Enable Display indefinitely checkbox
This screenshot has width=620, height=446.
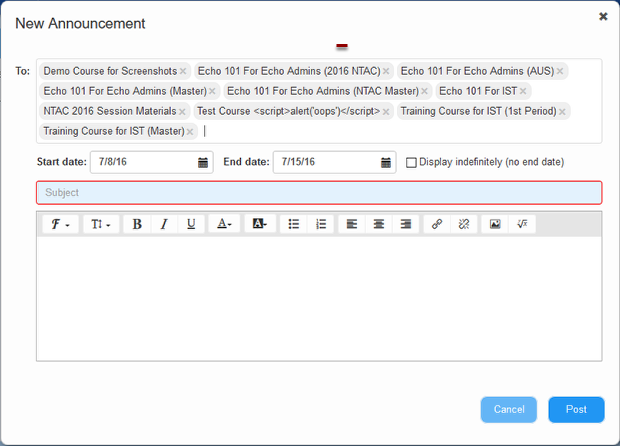click(x=411, y=163)
